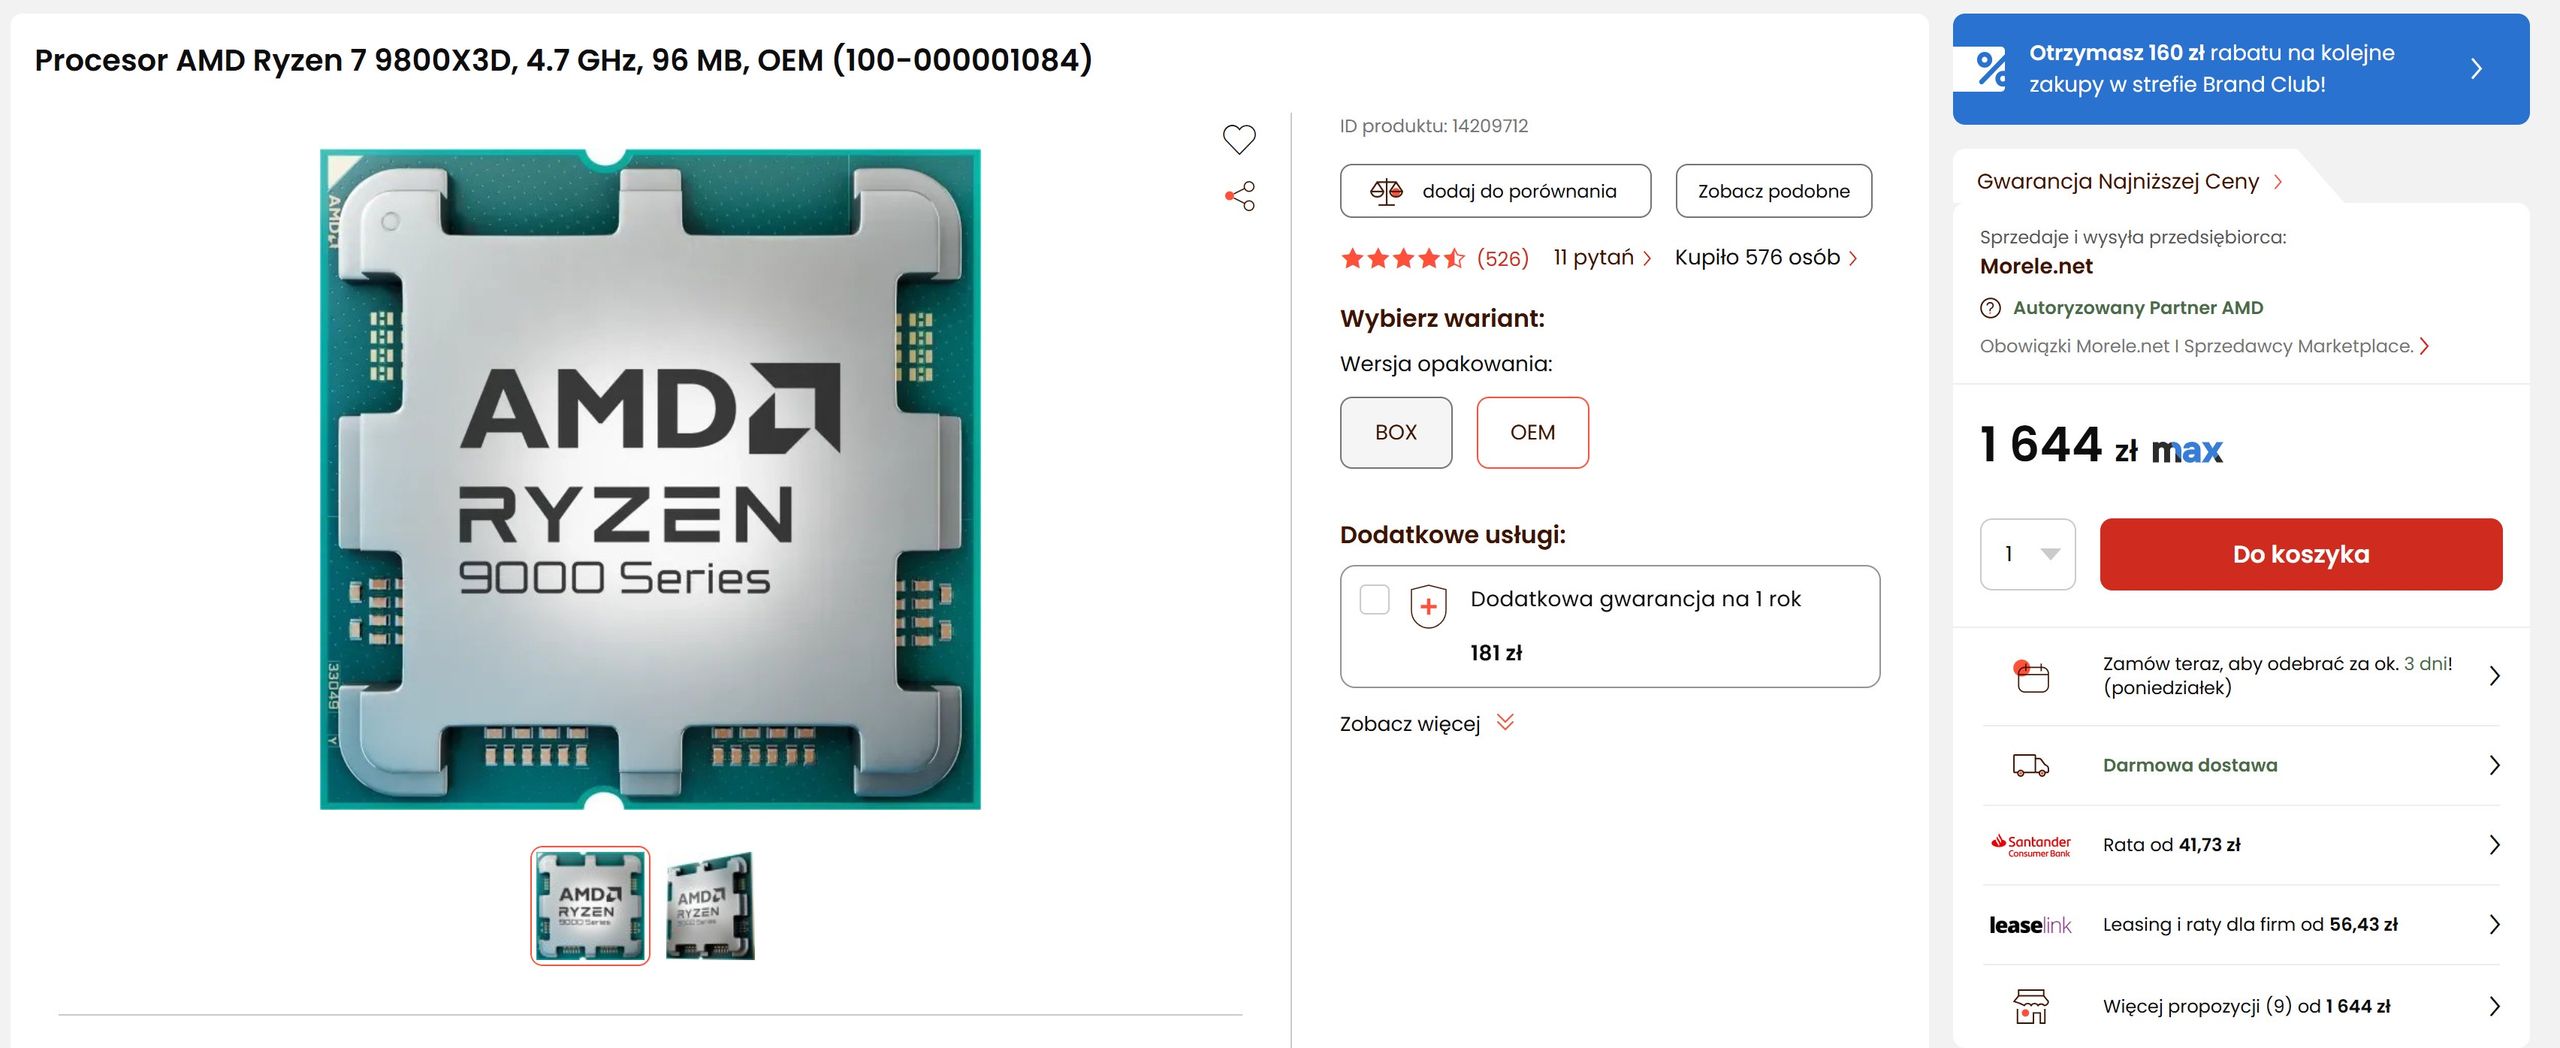The height and width of the screenshot is (1048, 2560).
Task: Click the store icon beside more offers
Action: tap(2031, 1006)
